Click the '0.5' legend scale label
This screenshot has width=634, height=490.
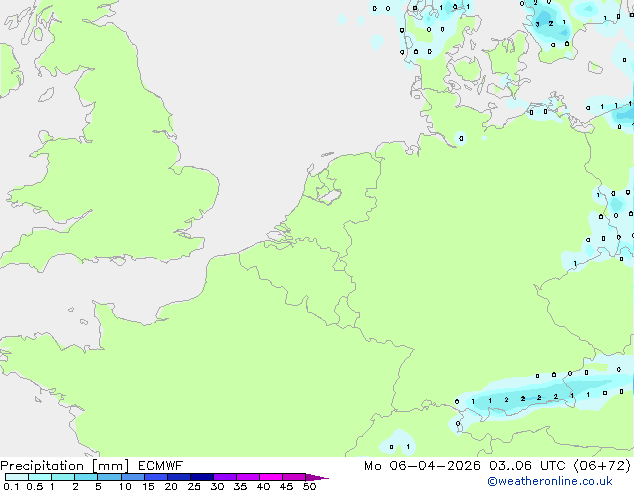pyautogui.click(x=35, y=486)
